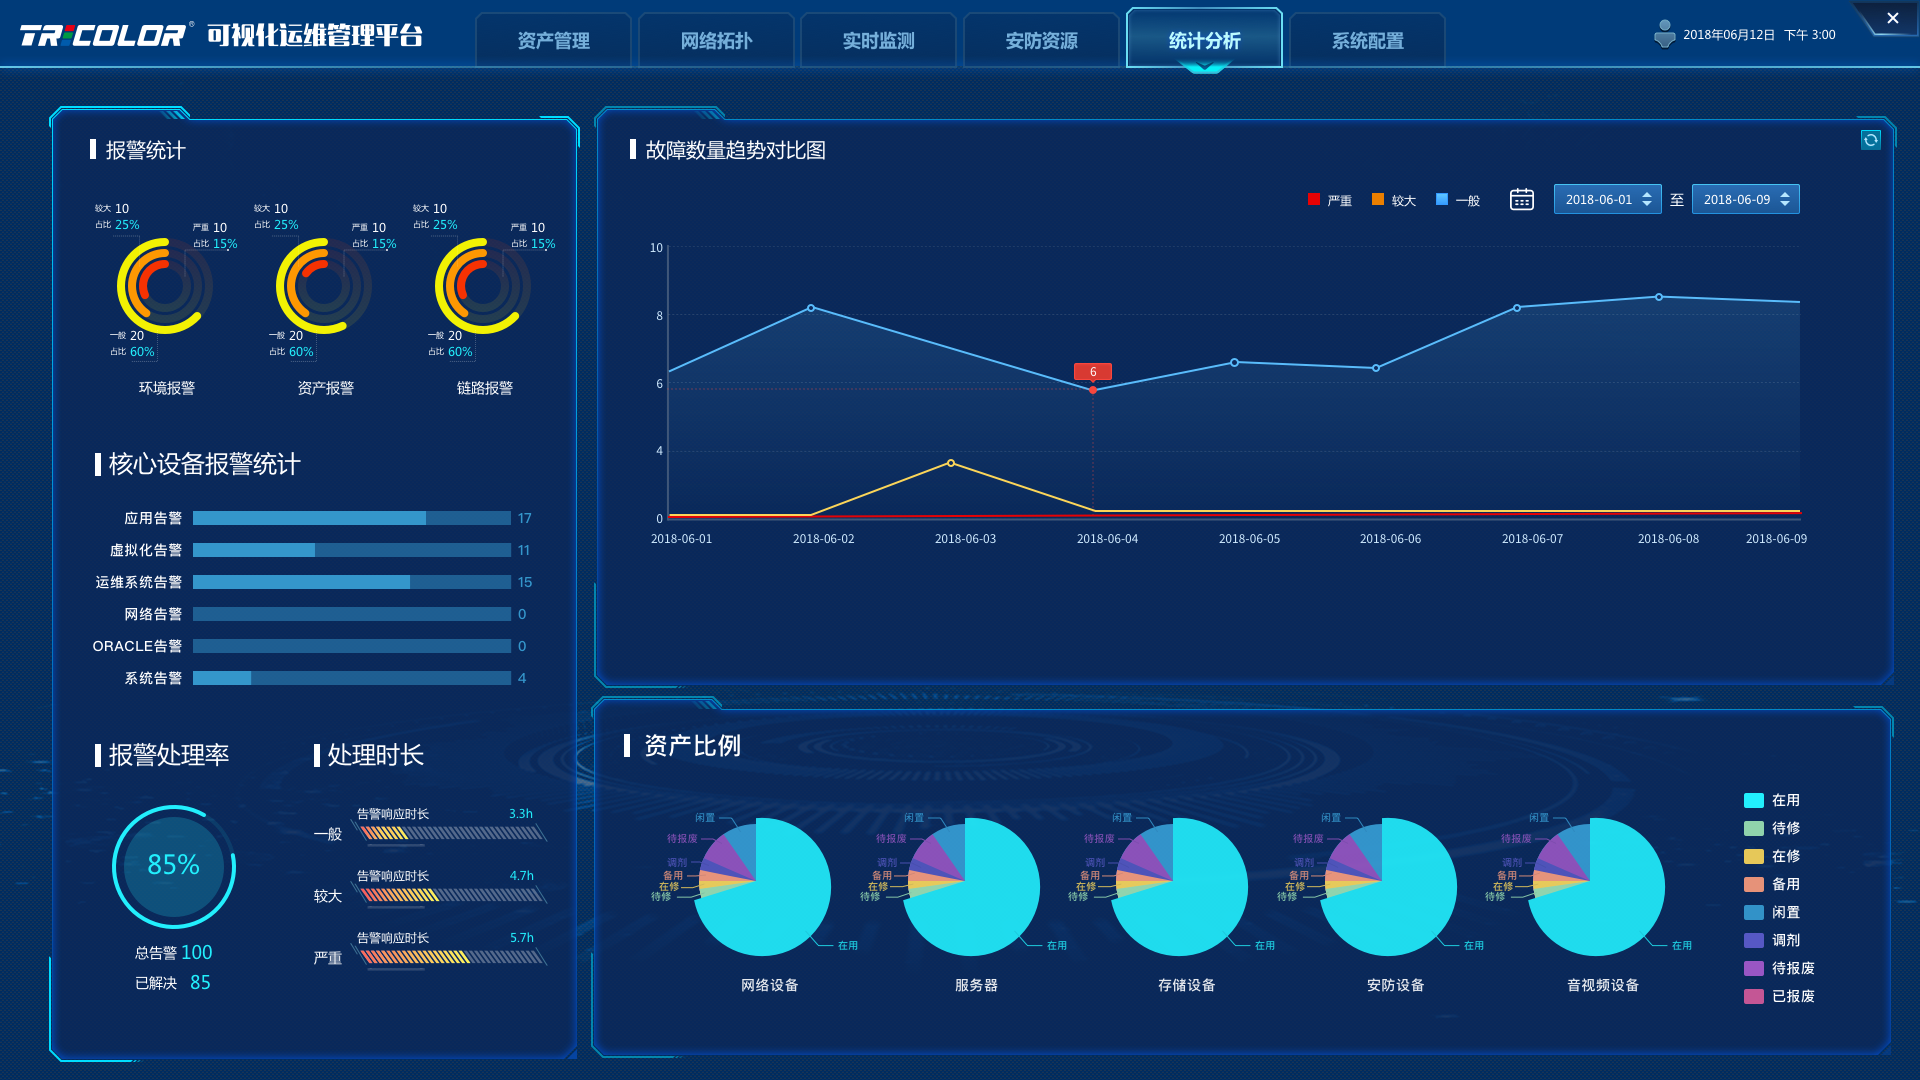Toggle the 较大 series in chart legend
The width and height of the screenshot is (1920, 1080).
click(1393, 200)
